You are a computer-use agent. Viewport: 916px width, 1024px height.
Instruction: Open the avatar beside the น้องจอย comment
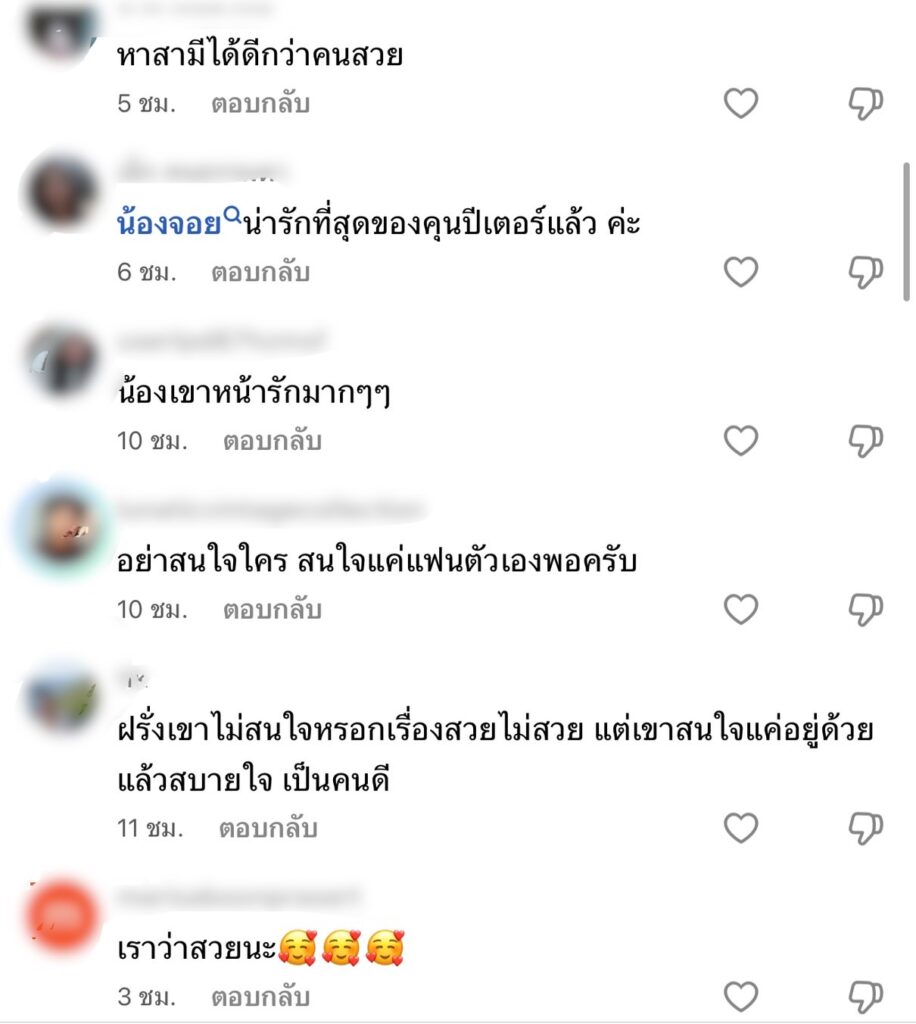point(62,192)
